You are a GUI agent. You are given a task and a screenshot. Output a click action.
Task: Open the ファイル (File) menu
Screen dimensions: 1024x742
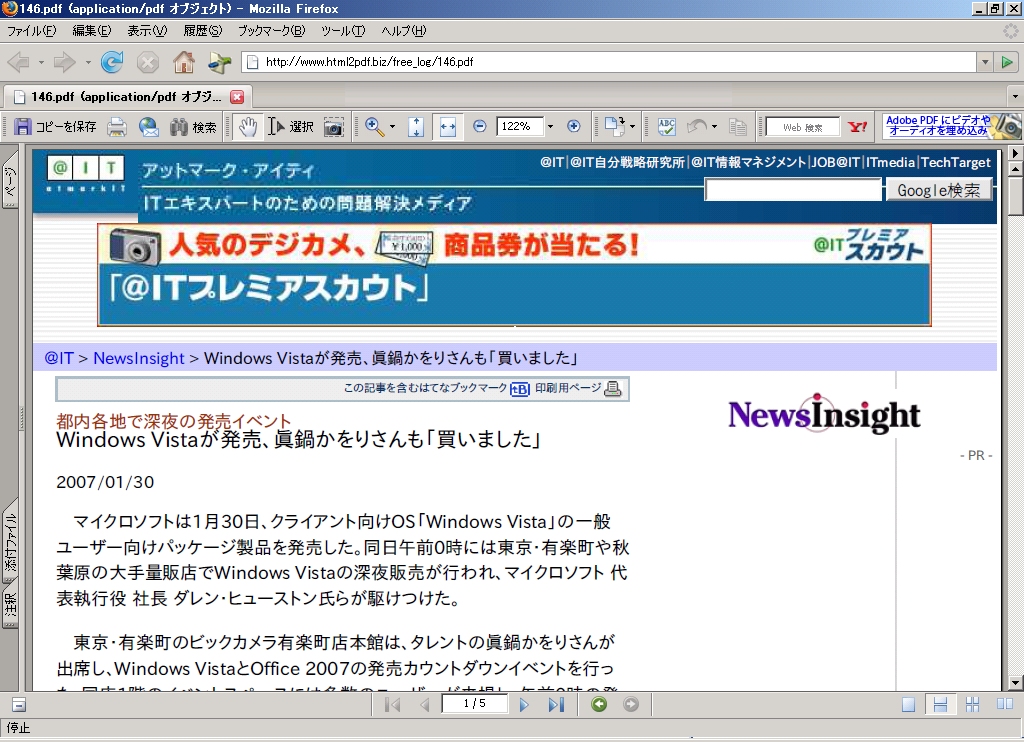coord(31,31)
